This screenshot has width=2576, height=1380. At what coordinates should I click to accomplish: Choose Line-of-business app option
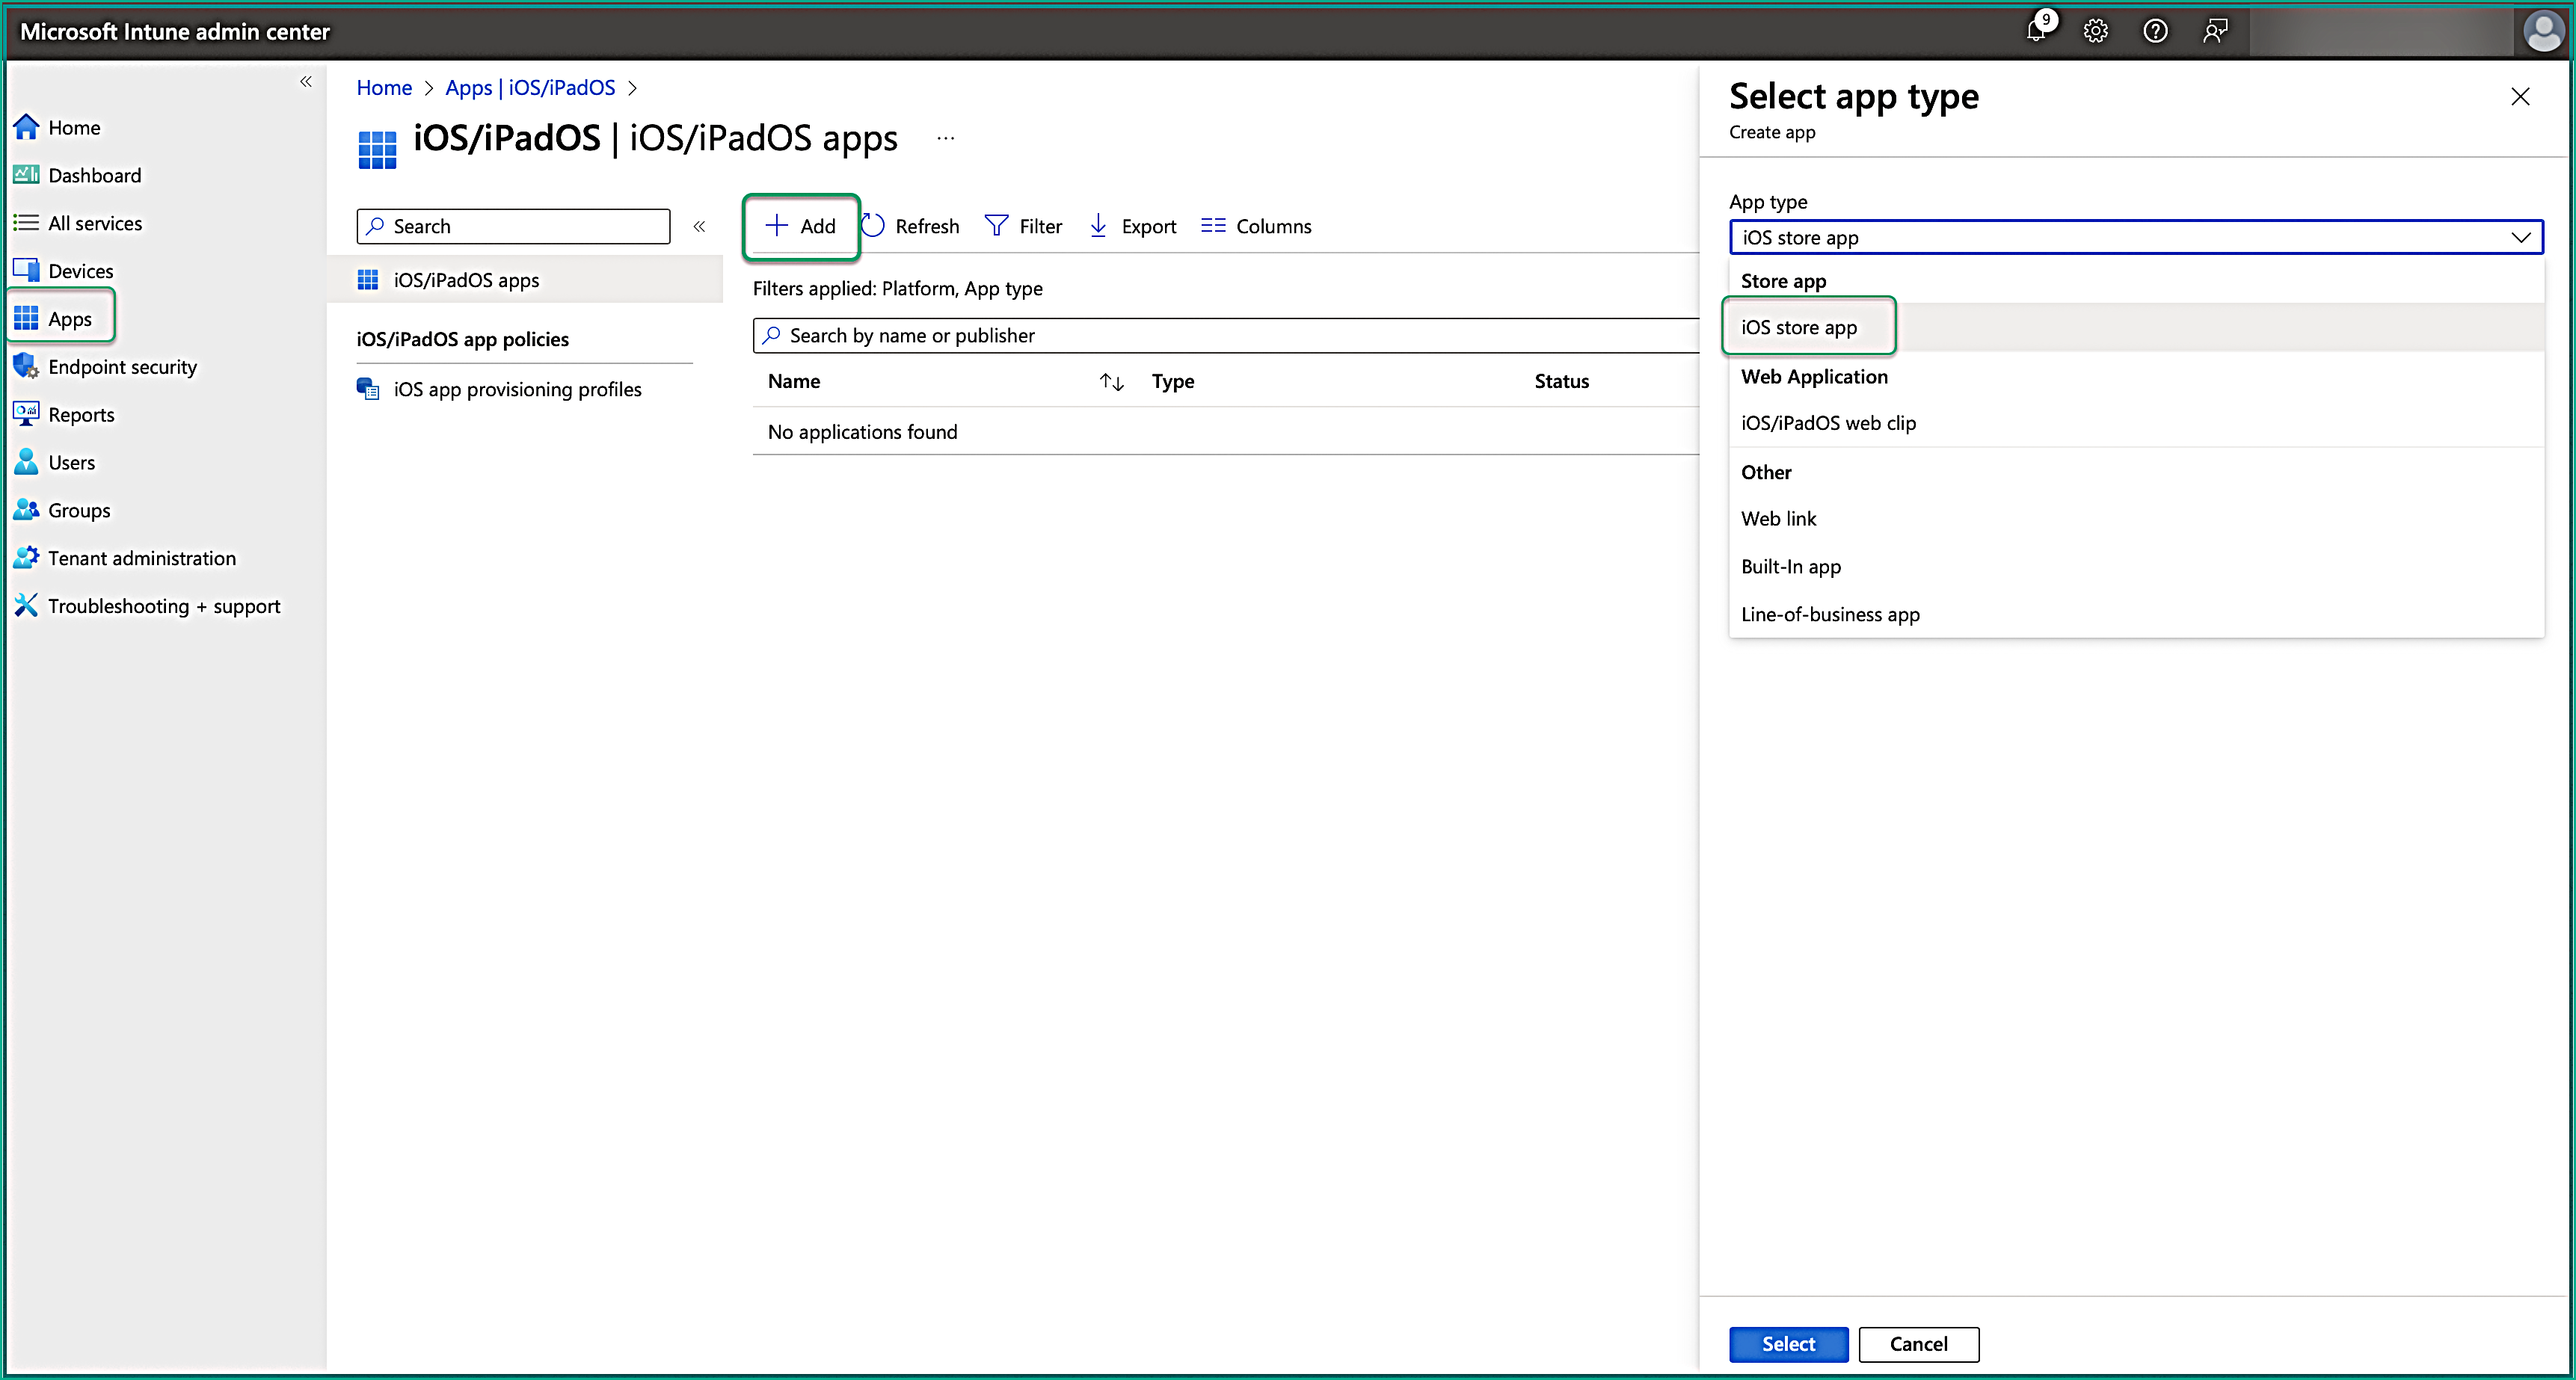coord(1830,615)
